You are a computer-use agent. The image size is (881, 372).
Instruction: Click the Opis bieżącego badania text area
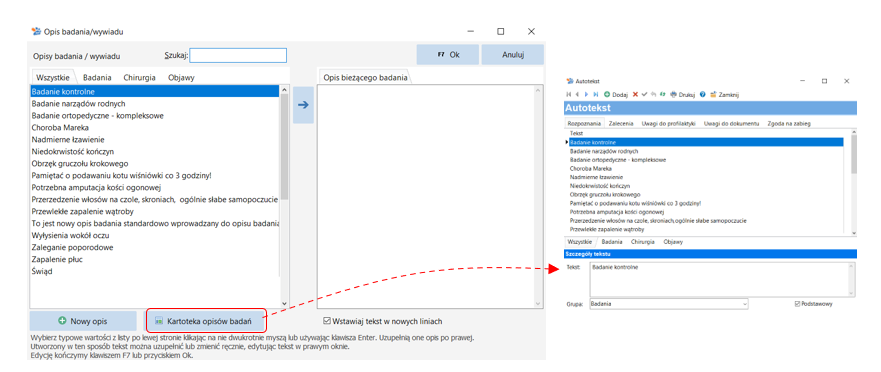tap(430, 196)
